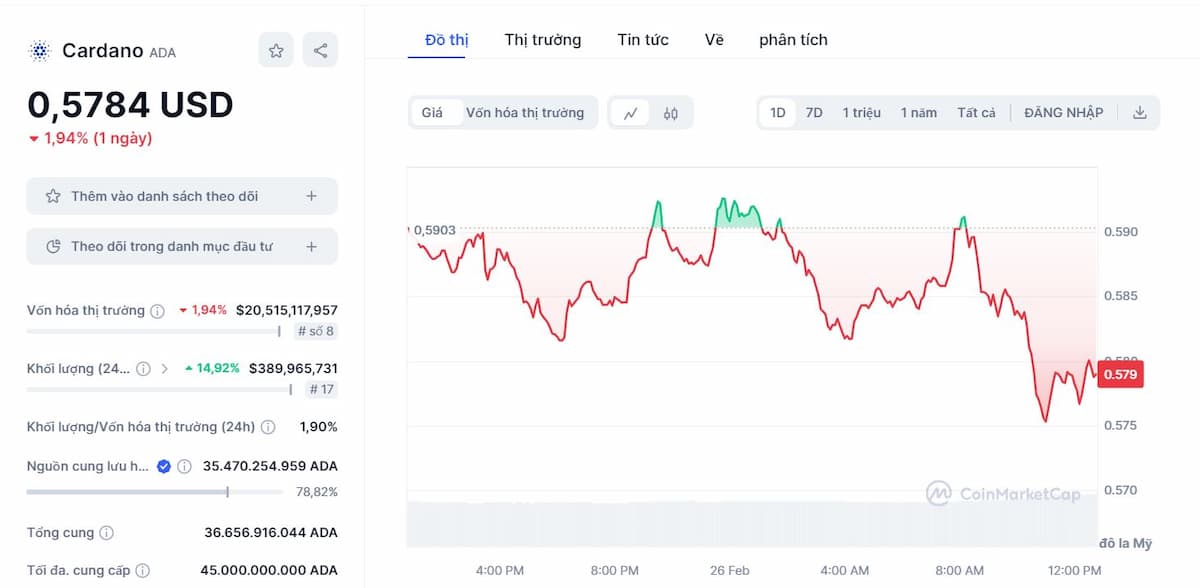
Task: Click the star icon next to Cardano
Action: pos(275,49)
